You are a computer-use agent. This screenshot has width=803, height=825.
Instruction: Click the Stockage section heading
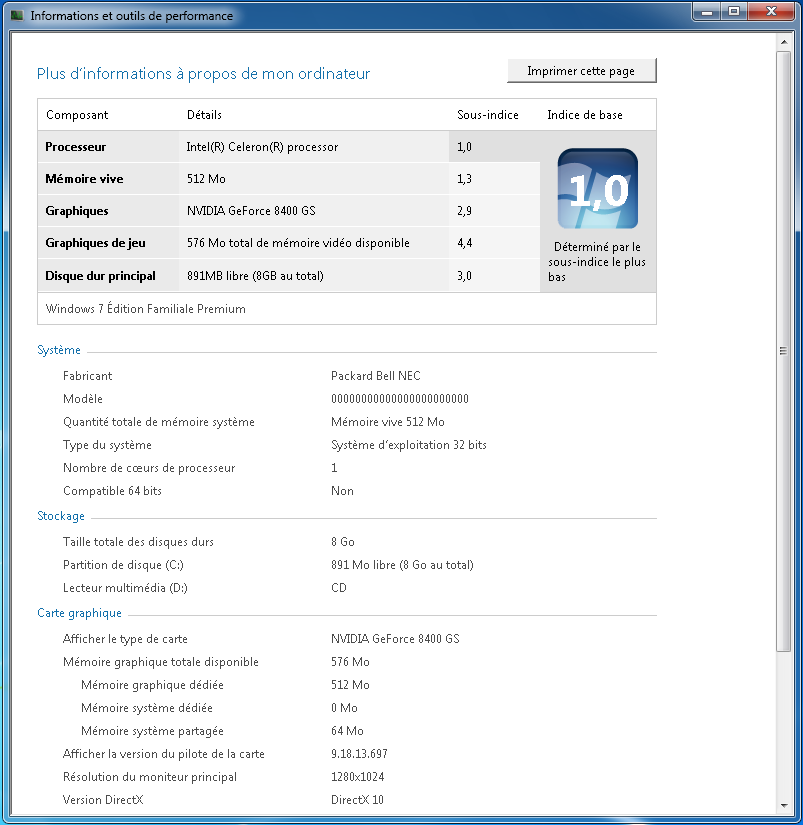click(x=61, y=516)
